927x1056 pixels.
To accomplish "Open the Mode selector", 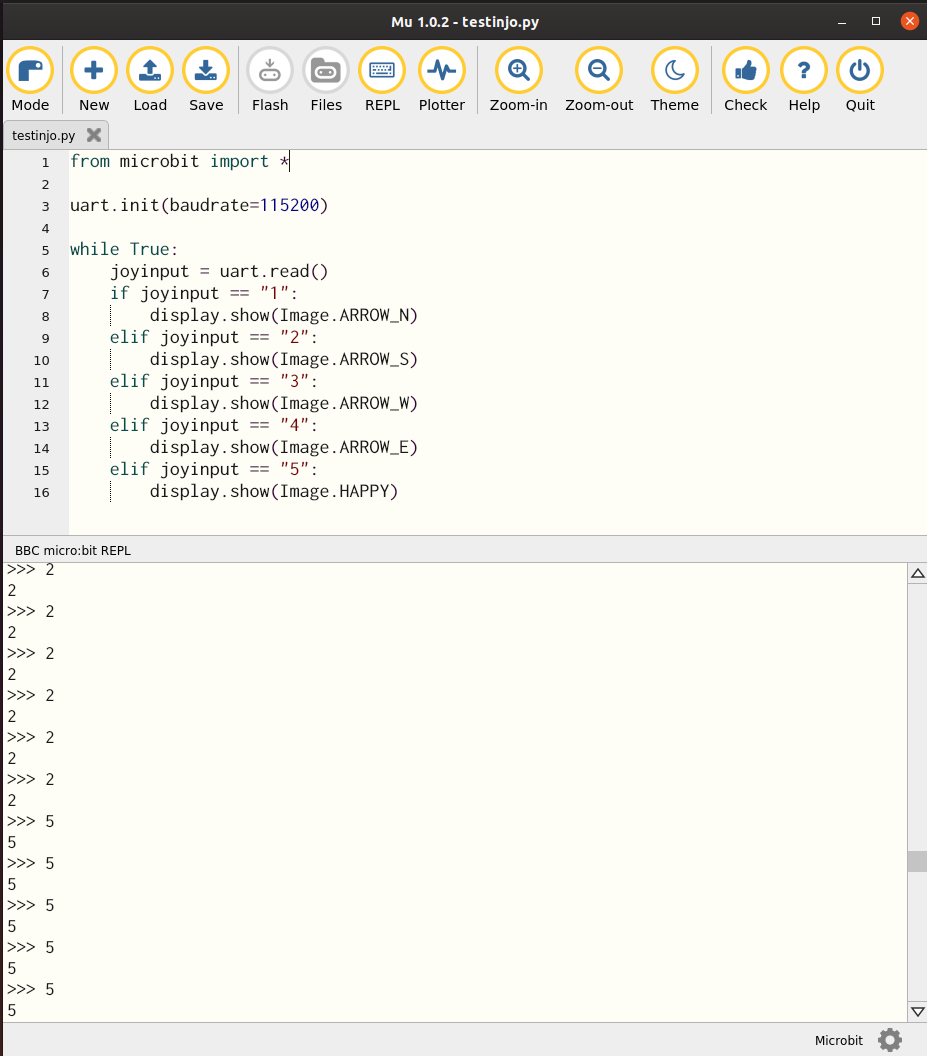I will [x=30, y=79].
